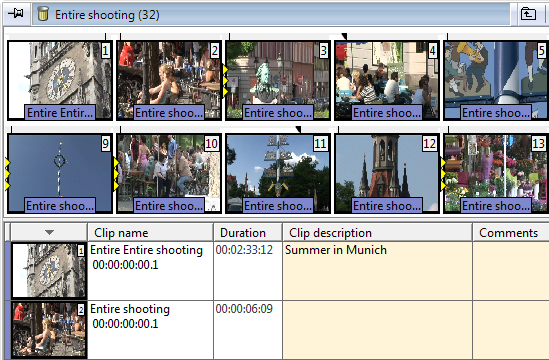Viewport: 549px width, 360px height.
Task: Click the name label on clip 11 thumbnail
Action: 278,206
